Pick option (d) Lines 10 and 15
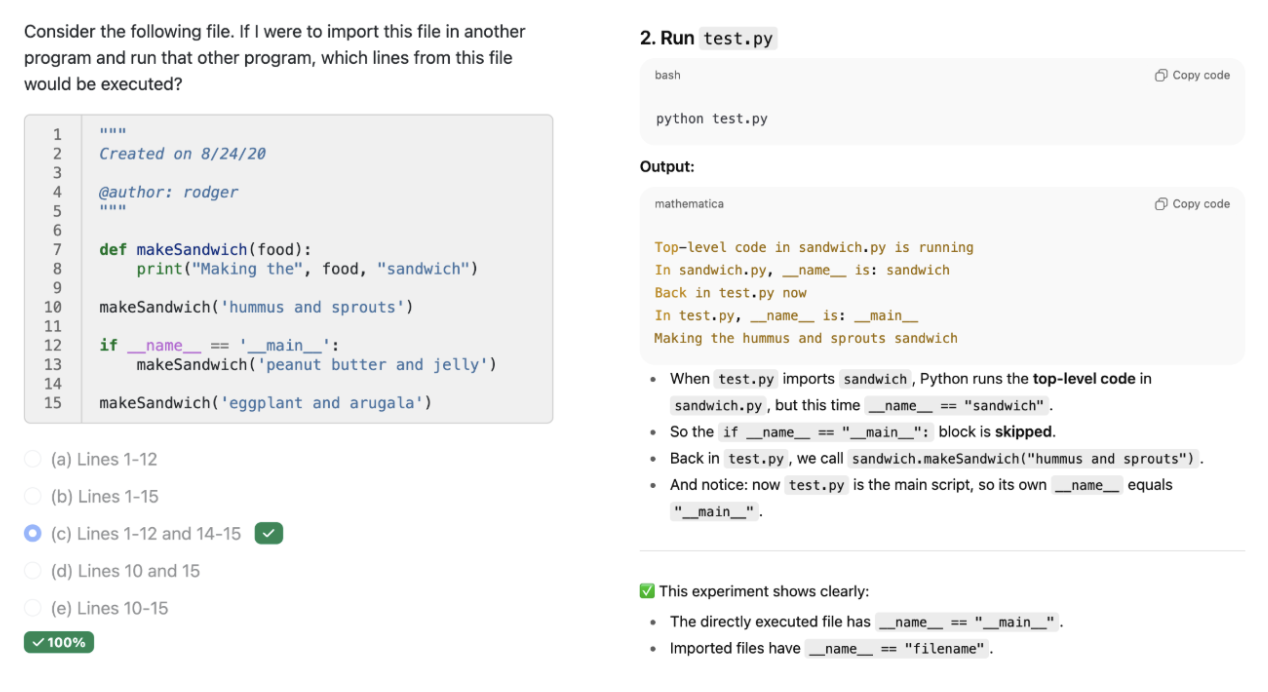The height and width of the screenshot is (692, 1268). [x=33, y=571]
